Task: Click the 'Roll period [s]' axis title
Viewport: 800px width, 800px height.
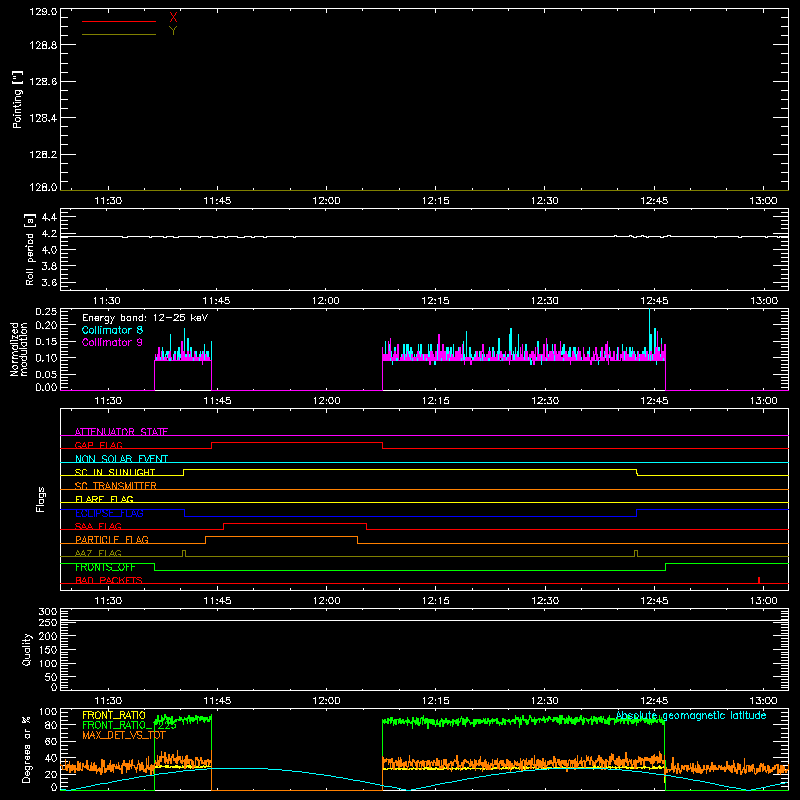Action: click(30, 249)
